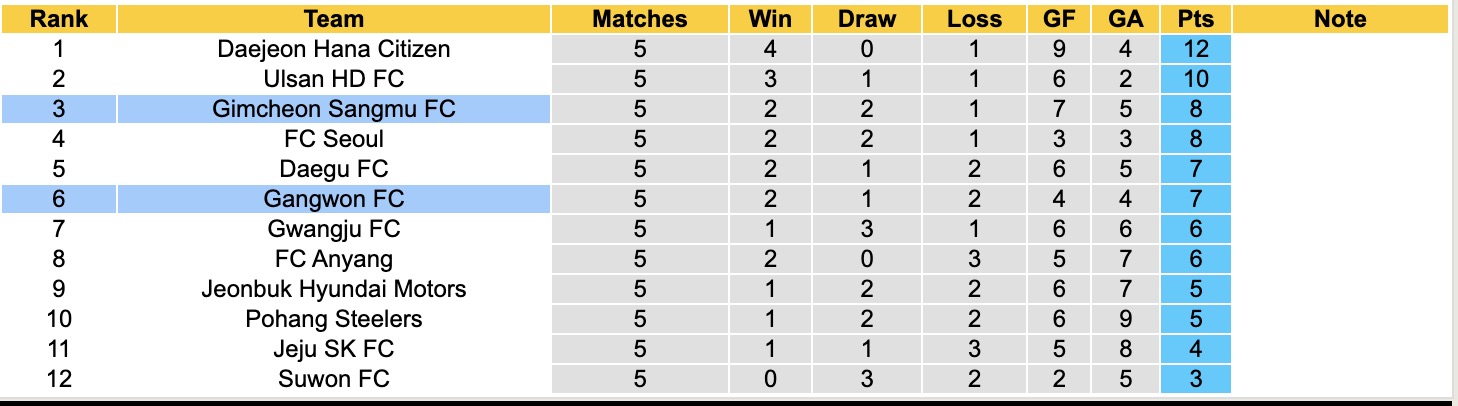The width and height of the screenshot is (1458, 406).
Task: Select the Pts column header
Action: point(1195,19)
